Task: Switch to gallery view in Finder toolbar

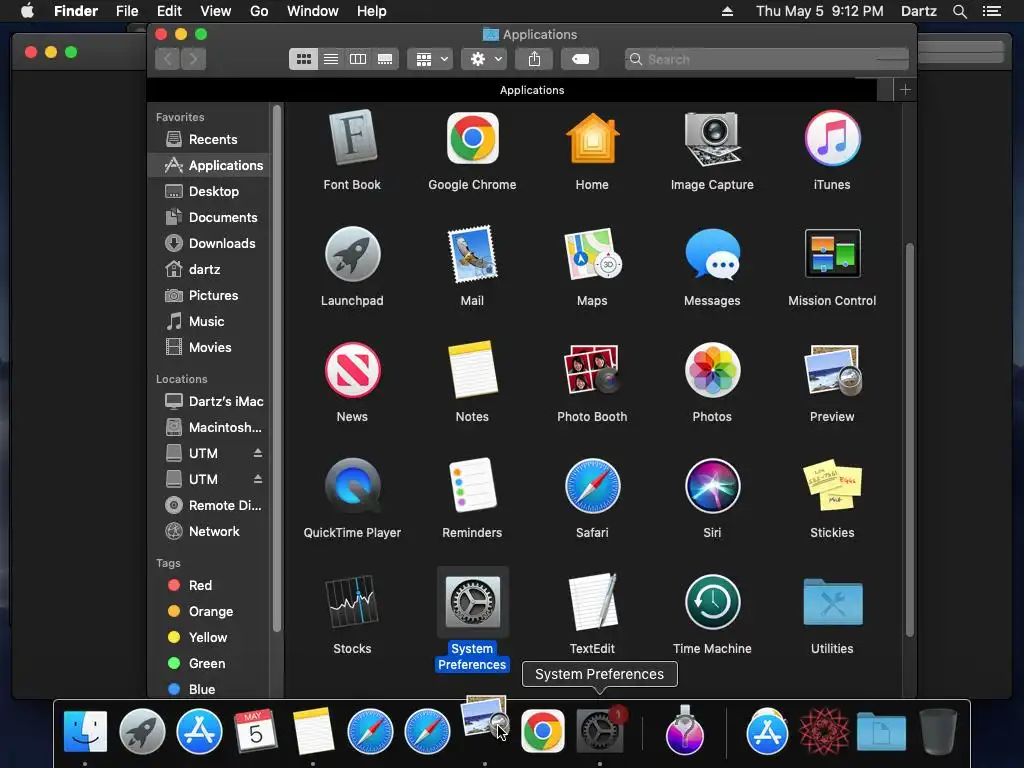Action: pos(385,59)
